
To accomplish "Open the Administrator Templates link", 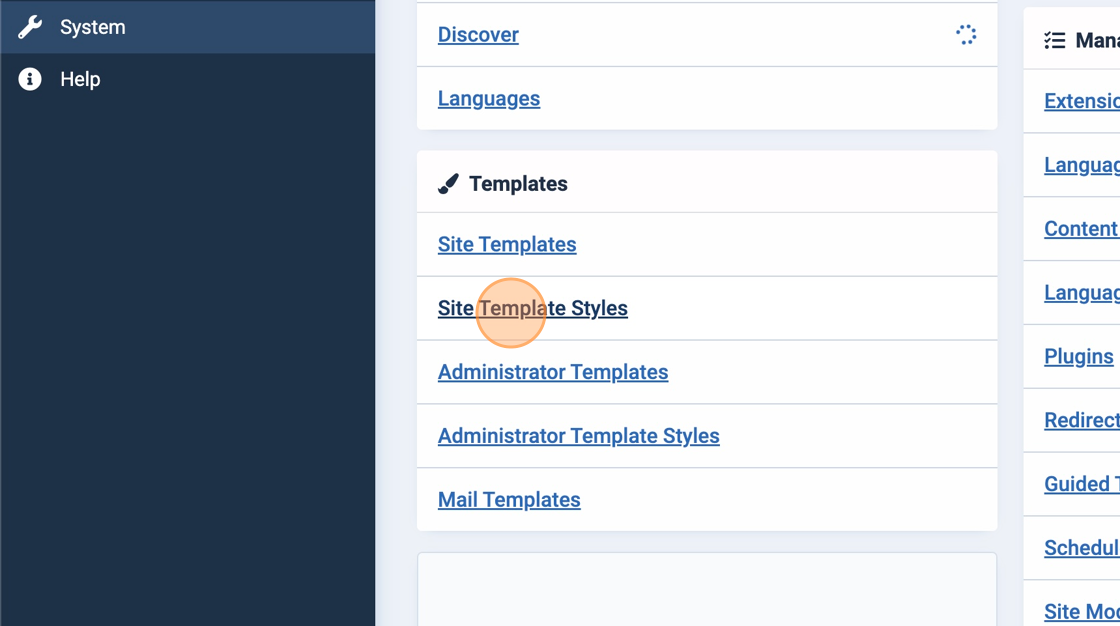I will tap(553, 372).
